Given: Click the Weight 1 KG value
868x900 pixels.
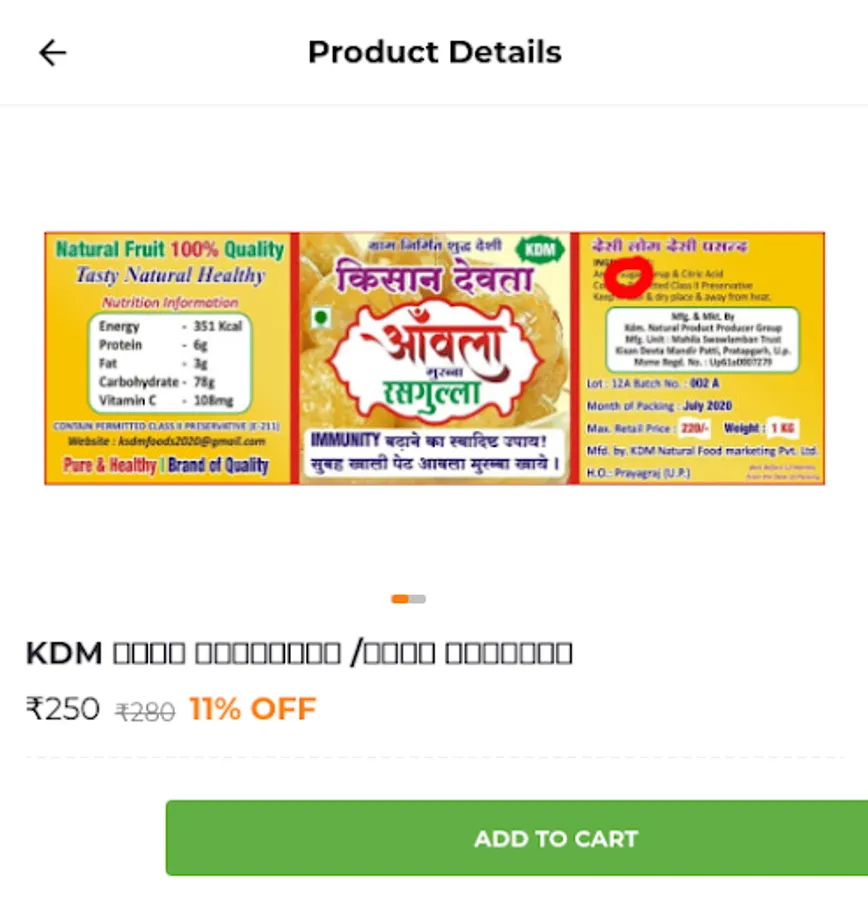Looking at the screenshot, I should [x=782, y=428].
